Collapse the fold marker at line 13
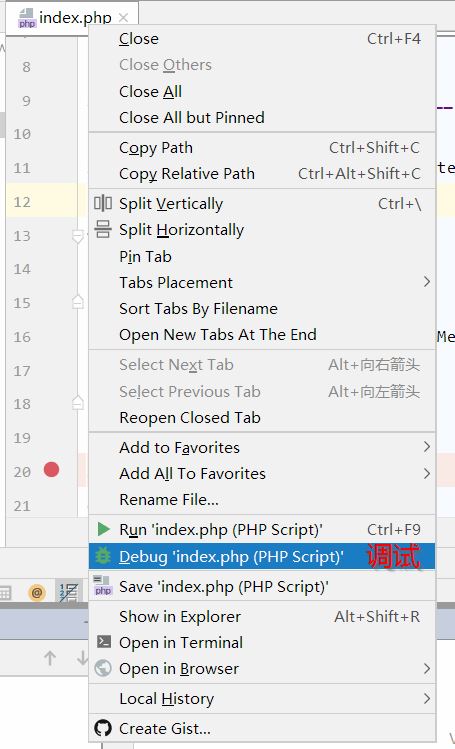Image resolution: width=455 pixels, height=749 pixels. 77,235
